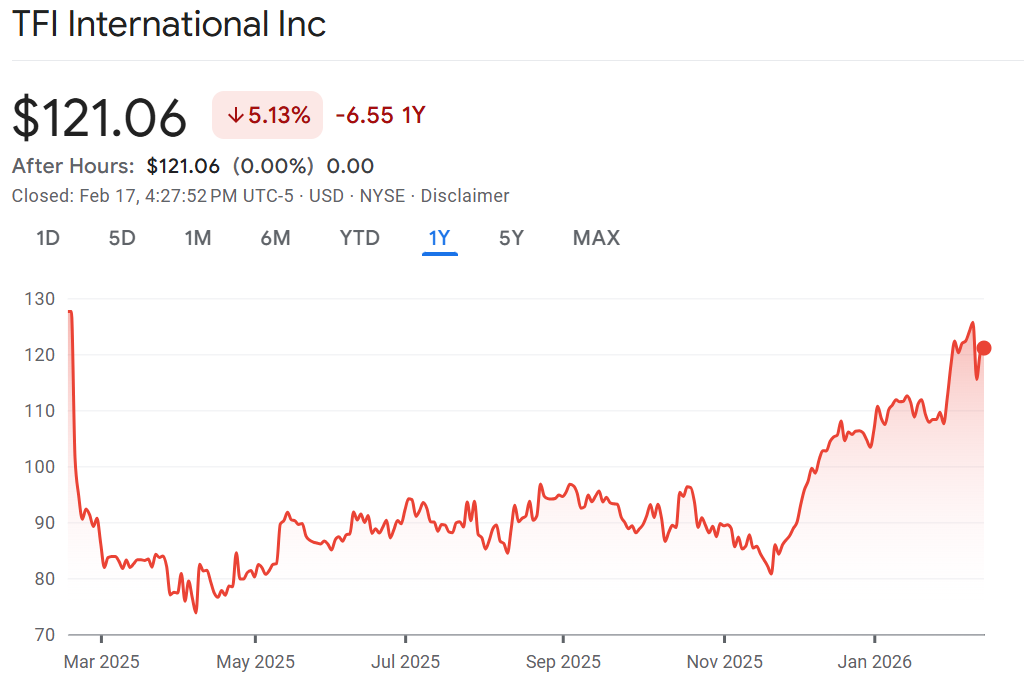Click the Jan 2026 axis label
Screen dimensions: 1024x694
click(875, 662)
